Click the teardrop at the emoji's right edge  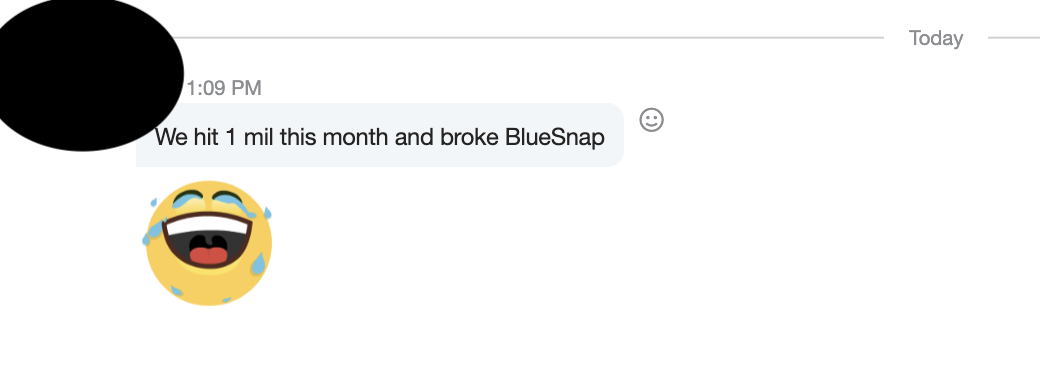click(x=257, y=263)
